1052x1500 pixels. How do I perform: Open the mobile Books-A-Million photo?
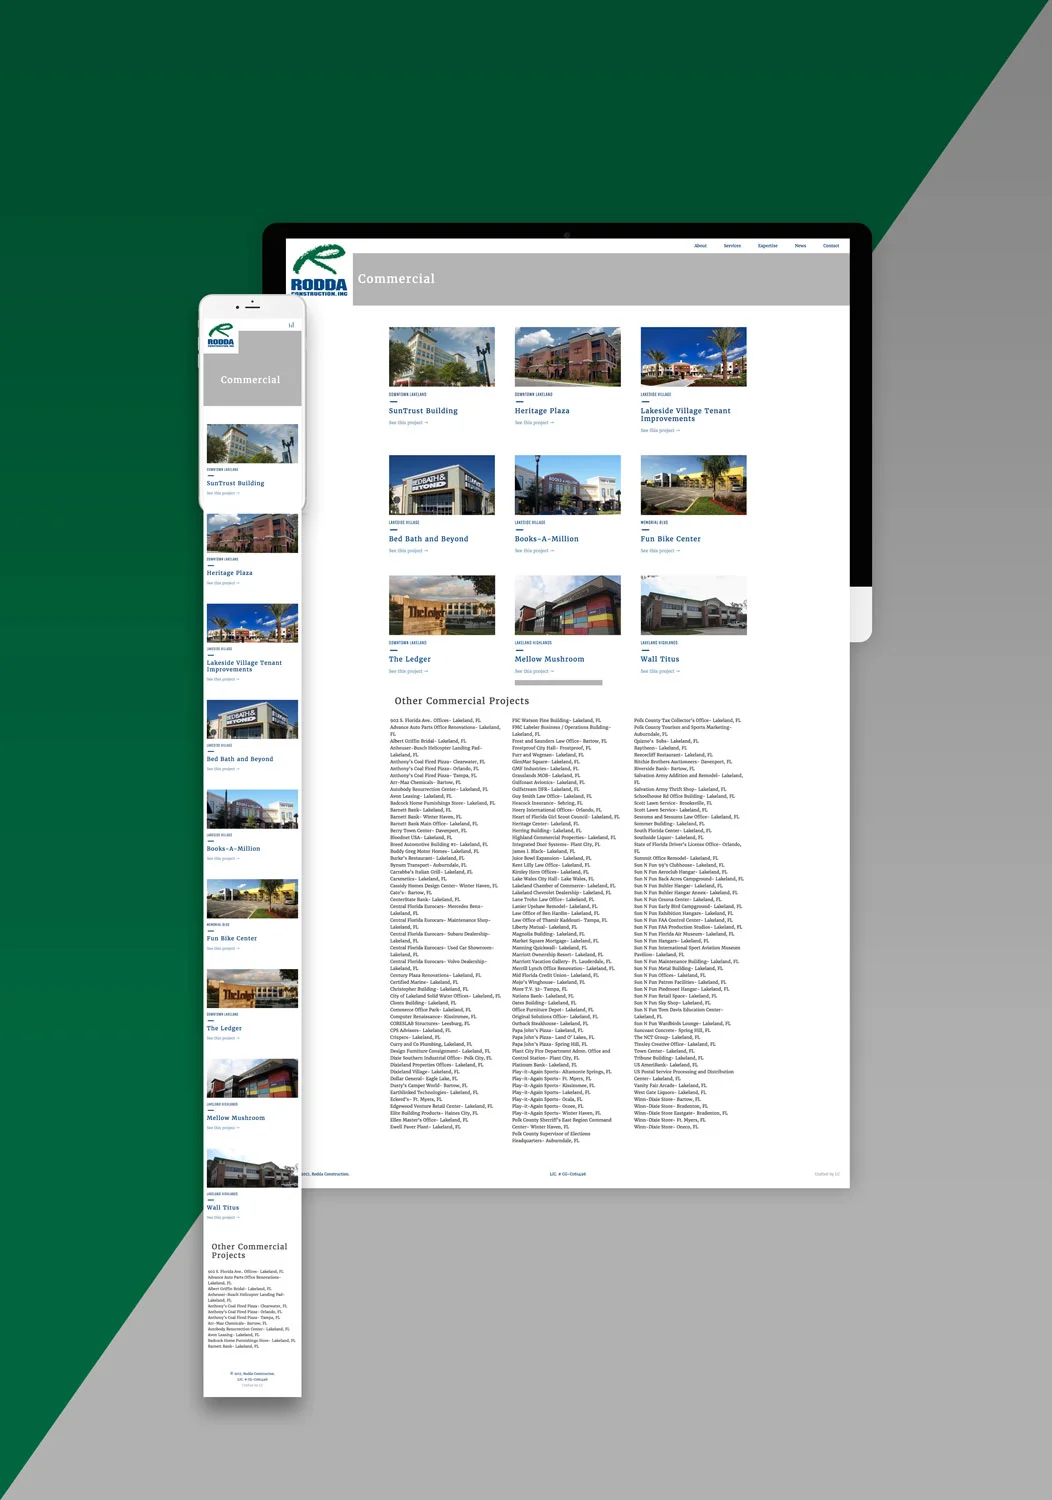pos(252,809)
